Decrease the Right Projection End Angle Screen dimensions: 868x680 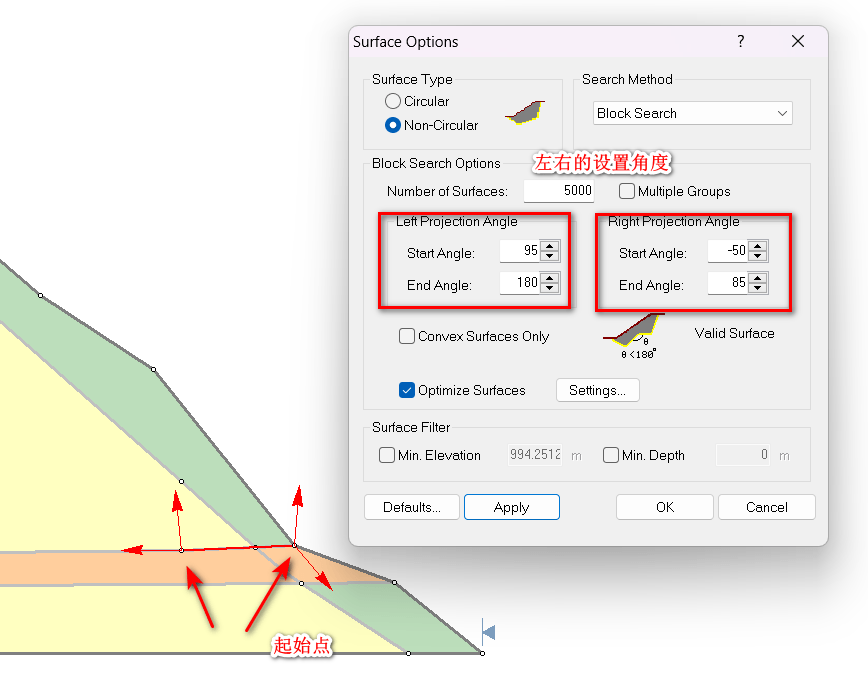pos(758,289)
